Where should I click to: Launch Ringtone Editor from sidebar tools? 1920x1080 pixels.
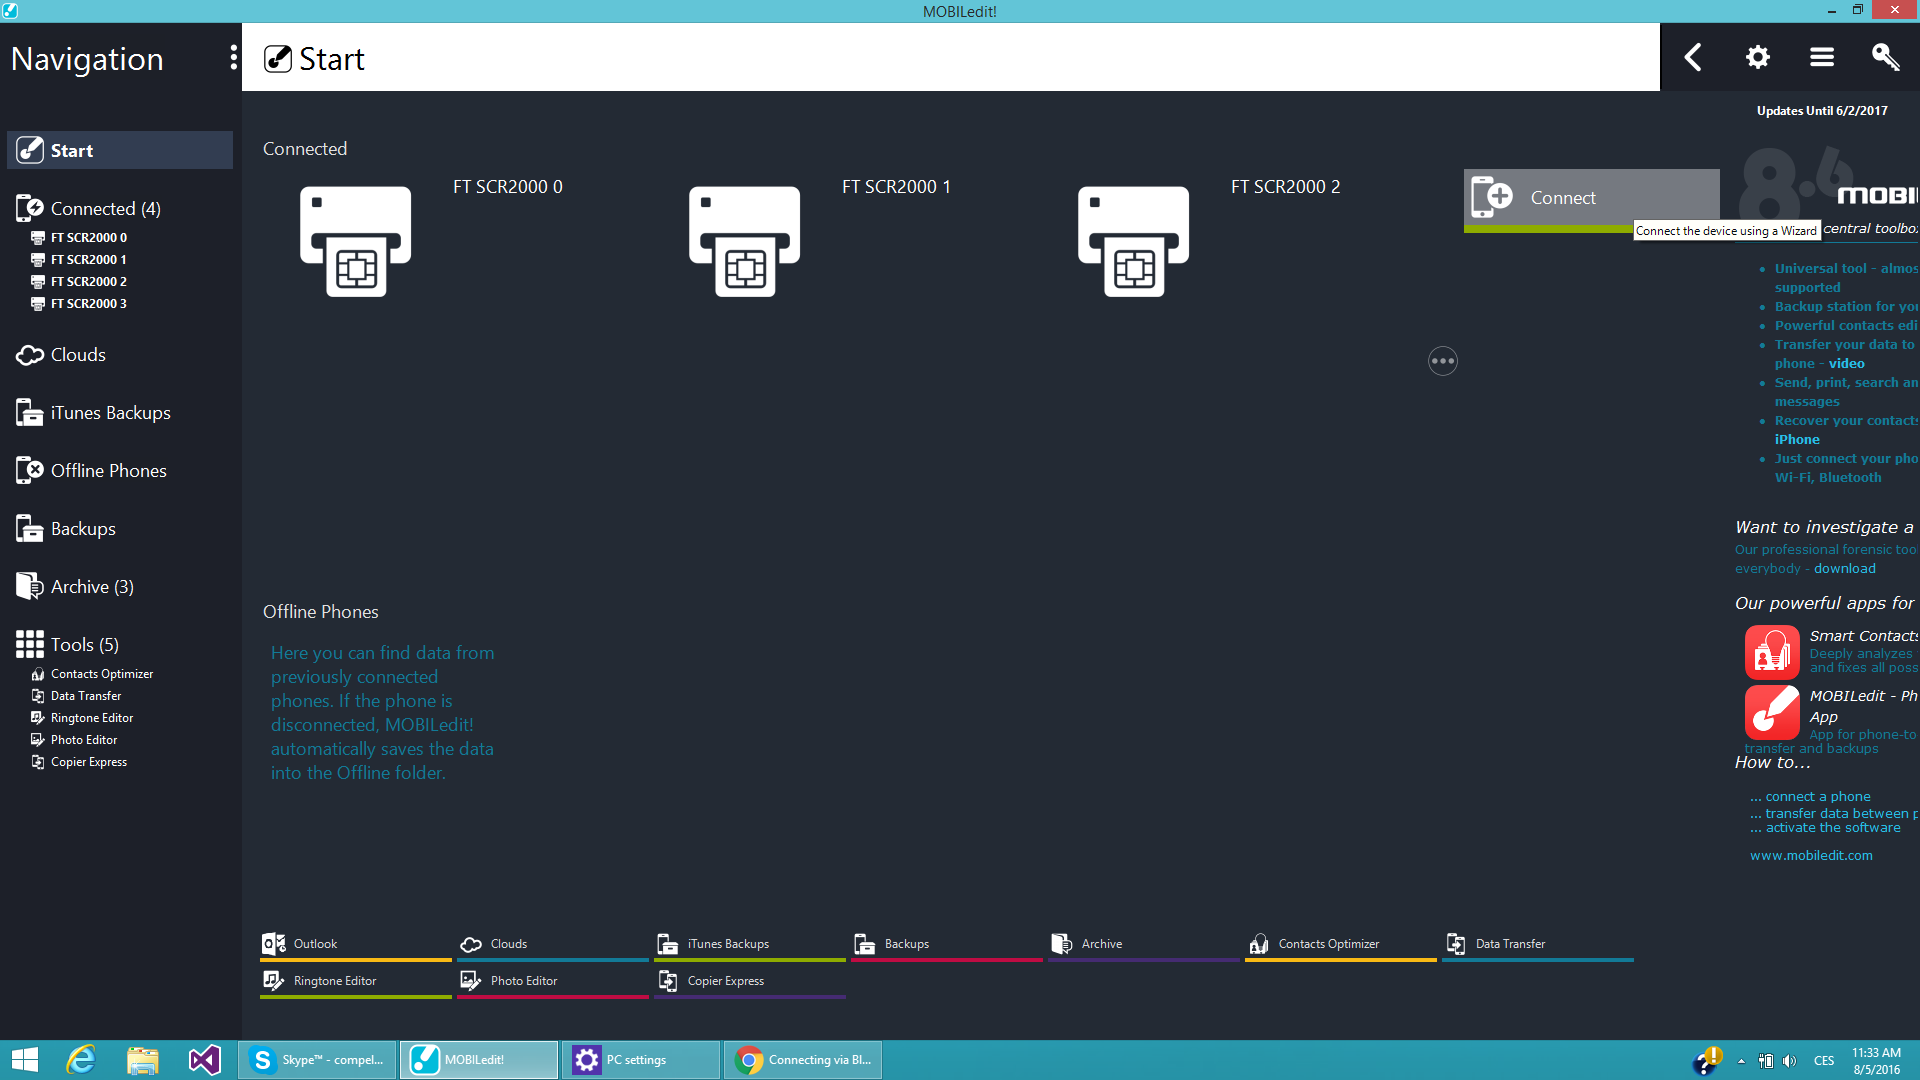[x=91, y=718]
